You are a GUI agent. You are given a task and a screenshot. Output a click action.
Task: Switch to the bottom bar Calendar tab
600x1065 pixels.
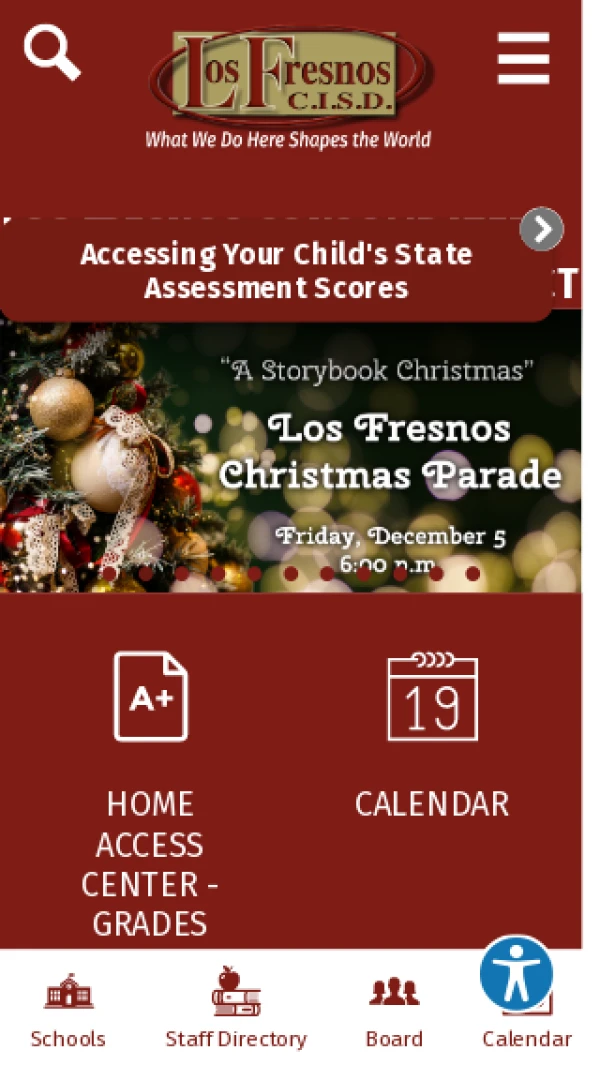tap(527, 1039)
